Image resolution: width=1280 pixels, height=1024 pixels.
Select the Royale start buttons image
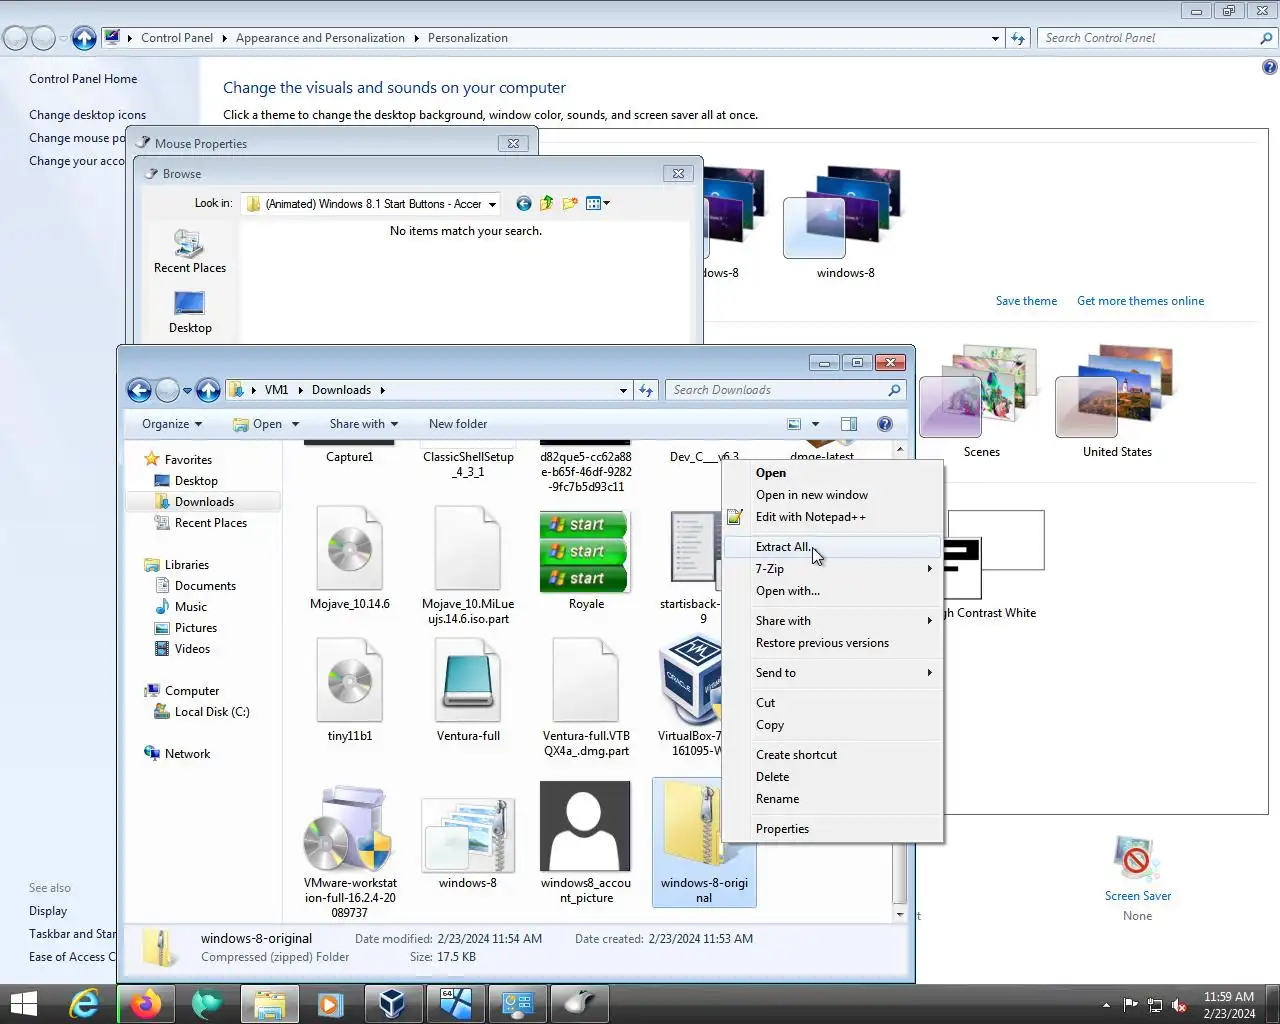(586, 560)
